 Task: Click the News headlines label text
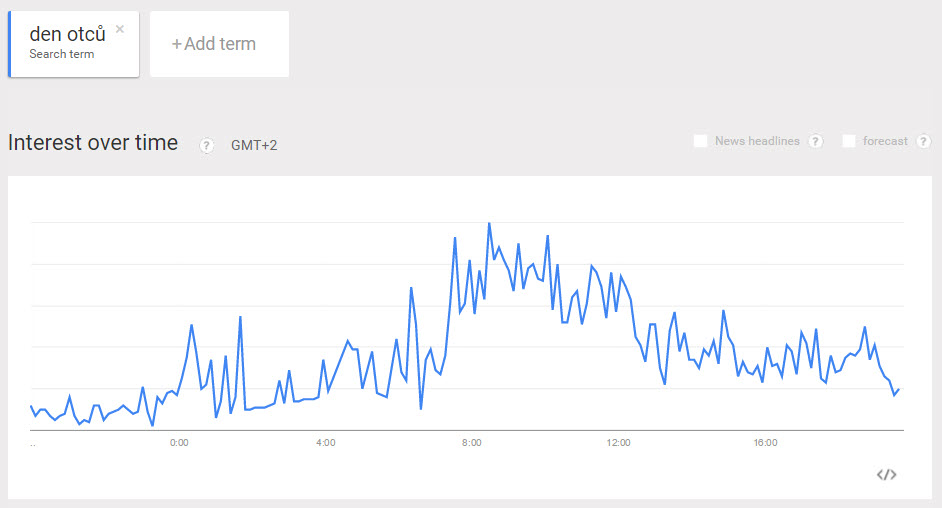coord(757,141)
